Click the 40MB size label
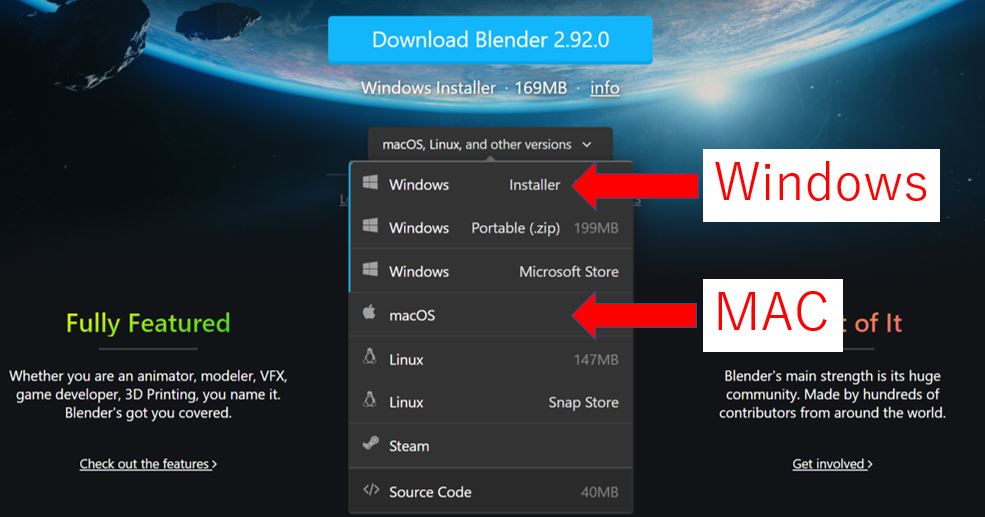The image size is (985, 517). pyautogui.click(x=599, y=492)
